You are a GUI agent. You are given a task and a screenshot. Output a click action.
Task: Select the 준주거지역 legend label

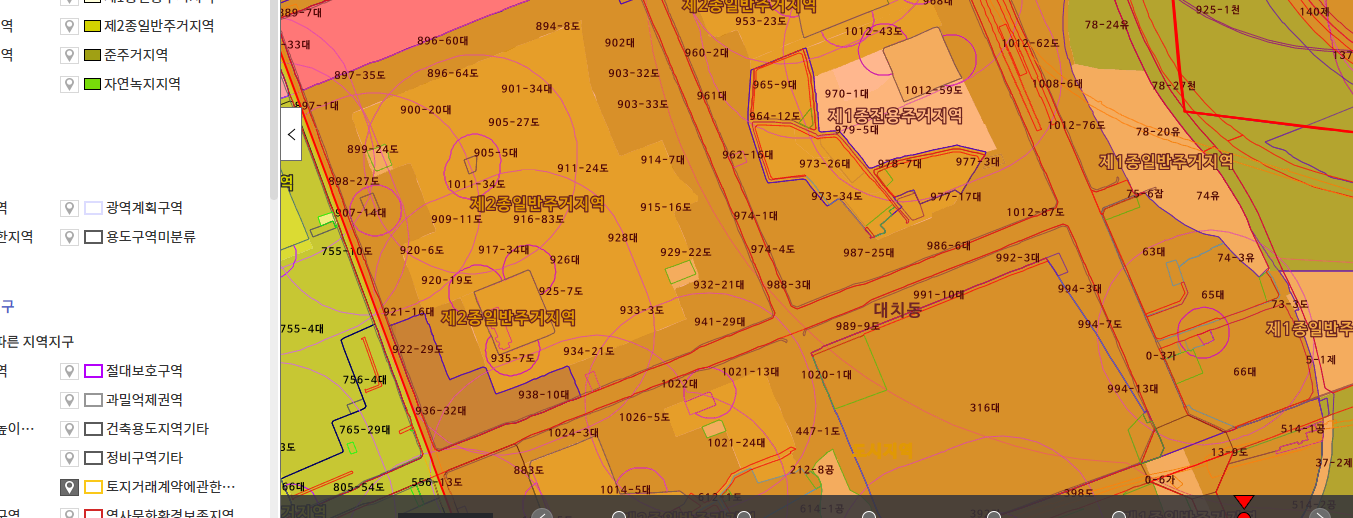136,56
